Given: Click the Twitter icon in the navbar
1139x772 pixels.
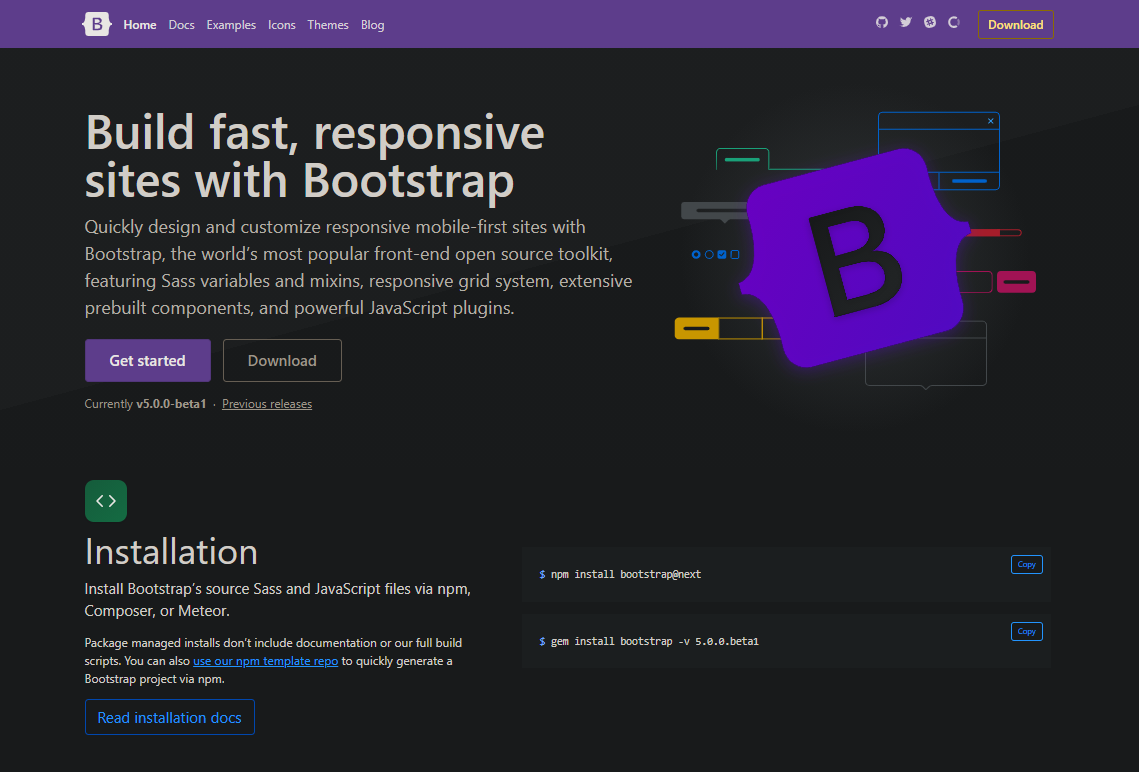Looking at the screenshot, I should pyautogui.click(x=905, y=23).
